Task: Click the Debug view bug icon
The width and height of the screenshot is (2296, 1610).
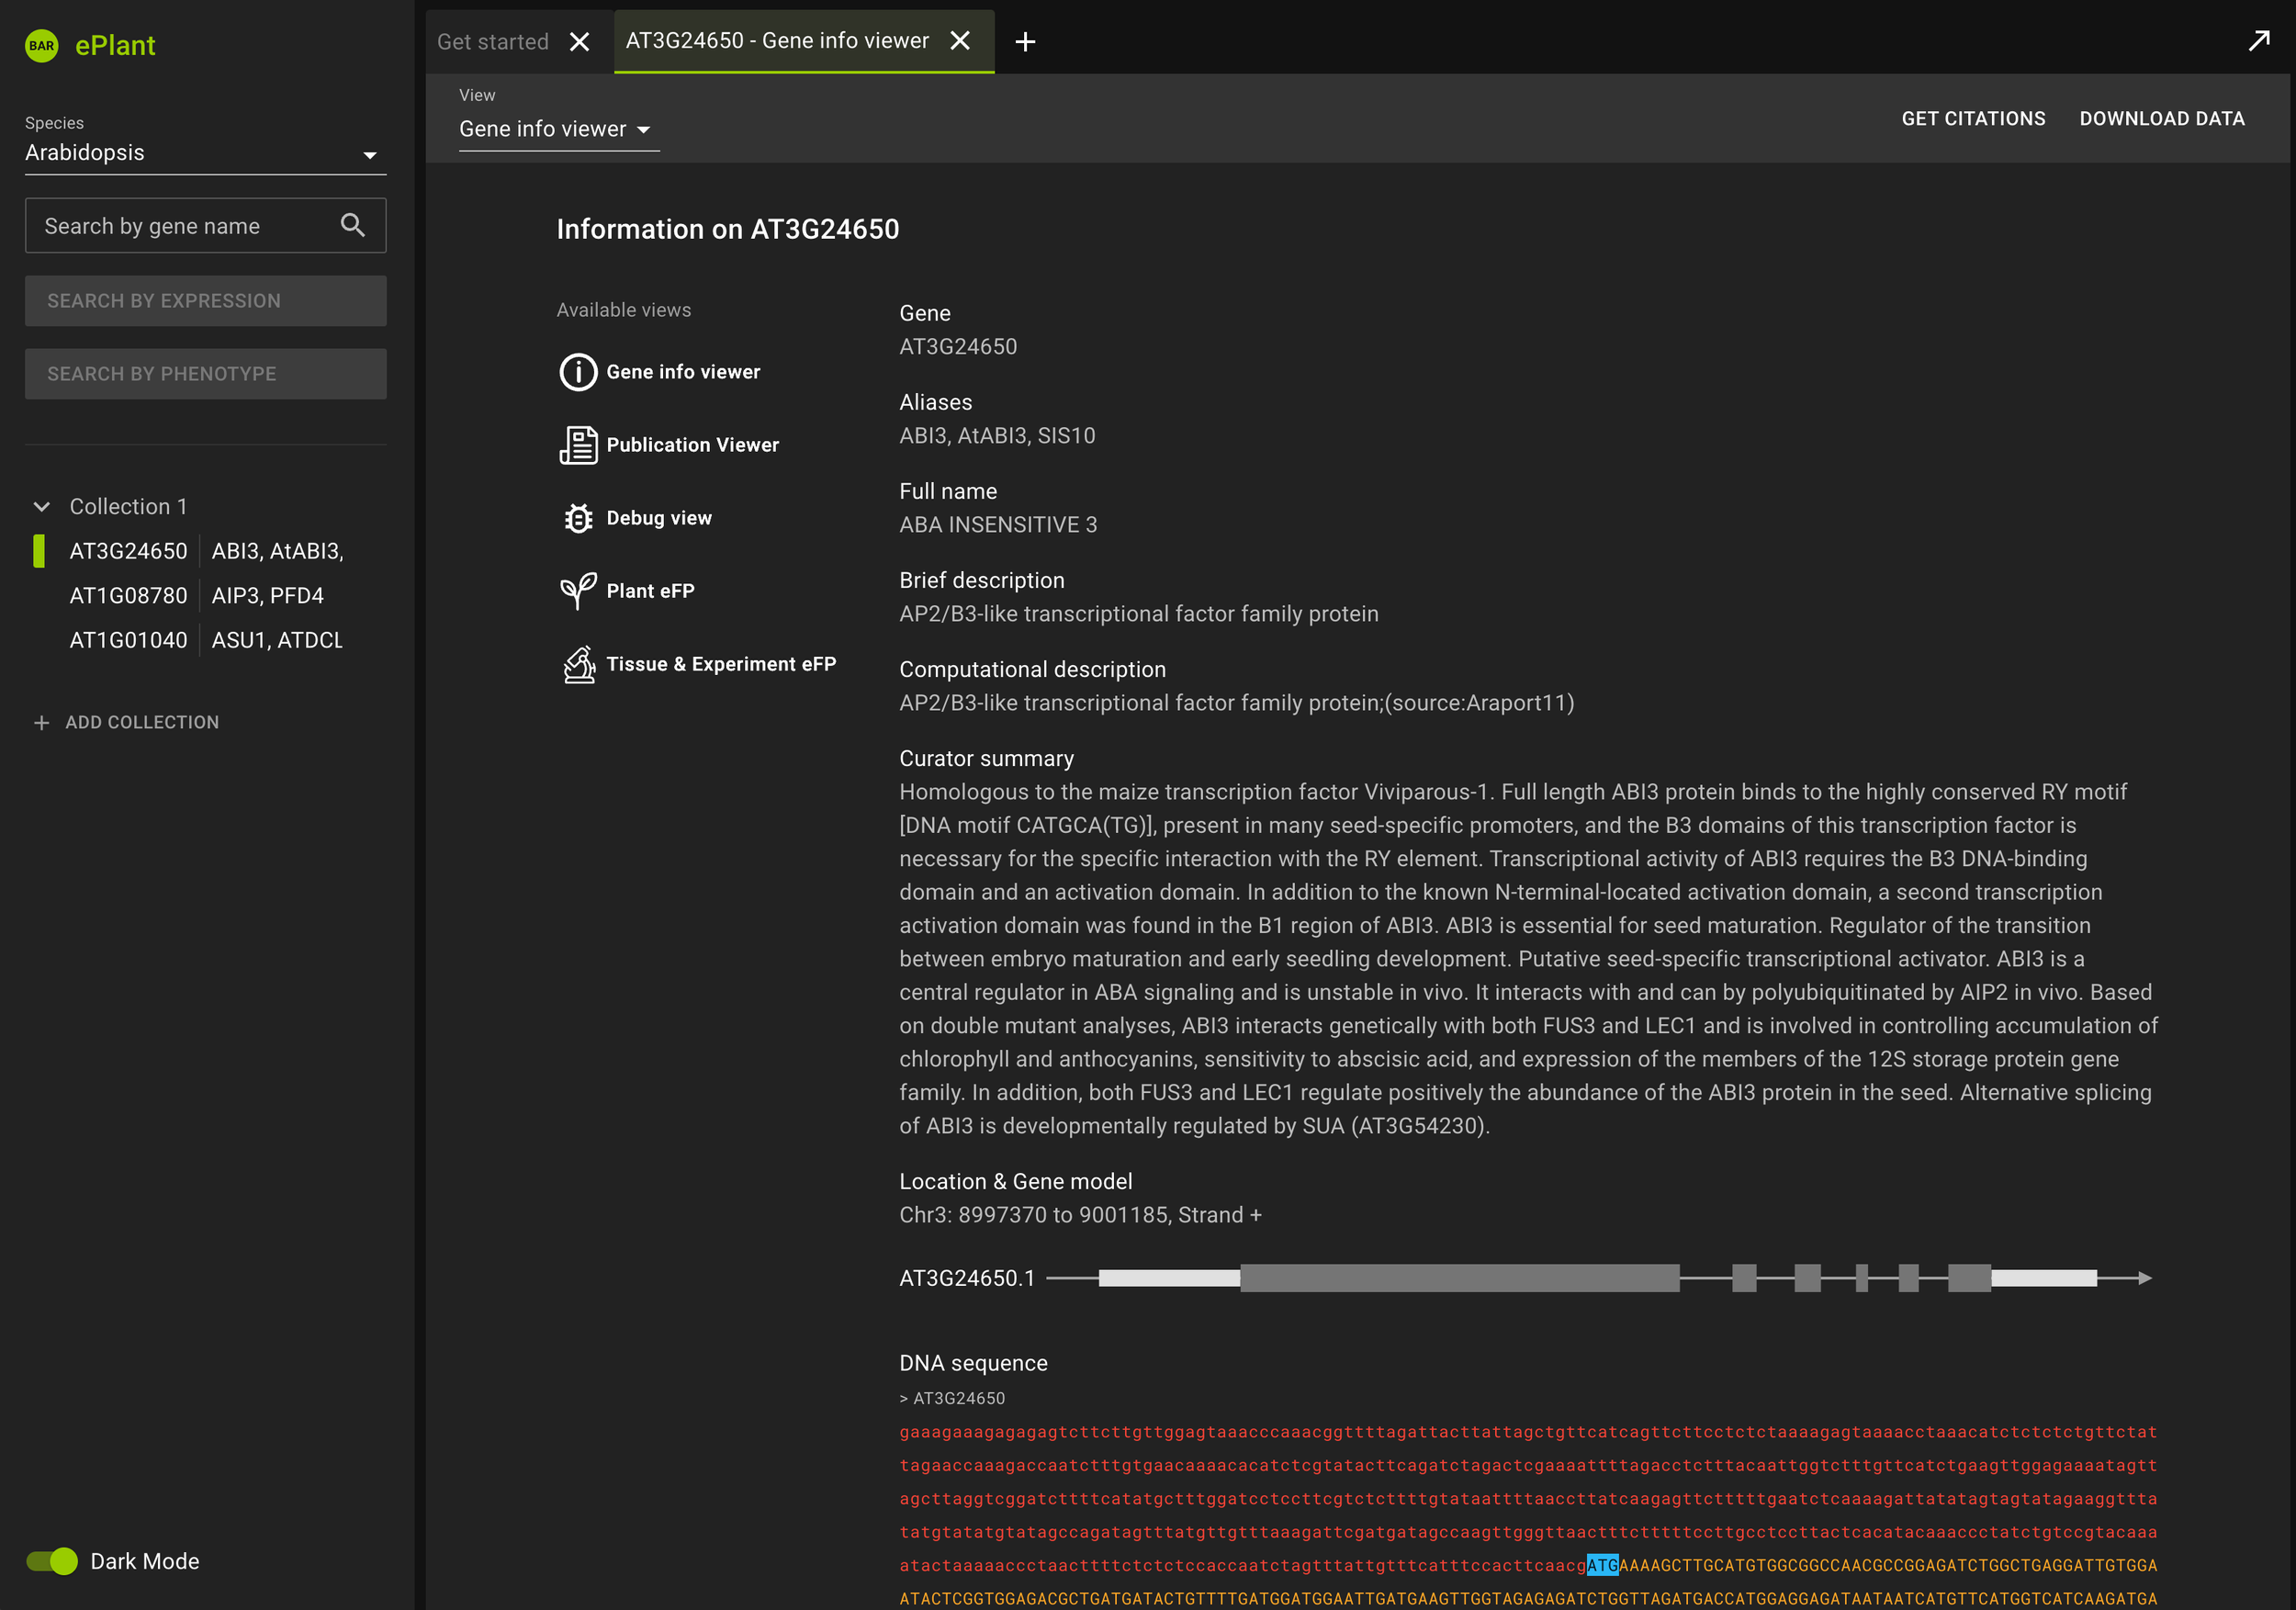Action: click(578, 518)
